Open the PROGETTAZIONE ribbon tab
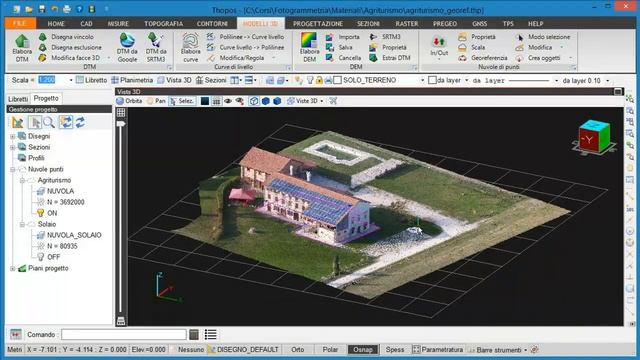Image resolution: width=640 pixels, height=360 pixels. point(318,24)
